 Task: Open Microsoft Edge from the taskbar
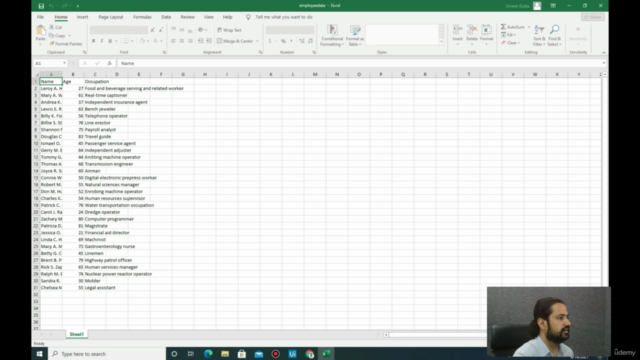coord(208,354)
